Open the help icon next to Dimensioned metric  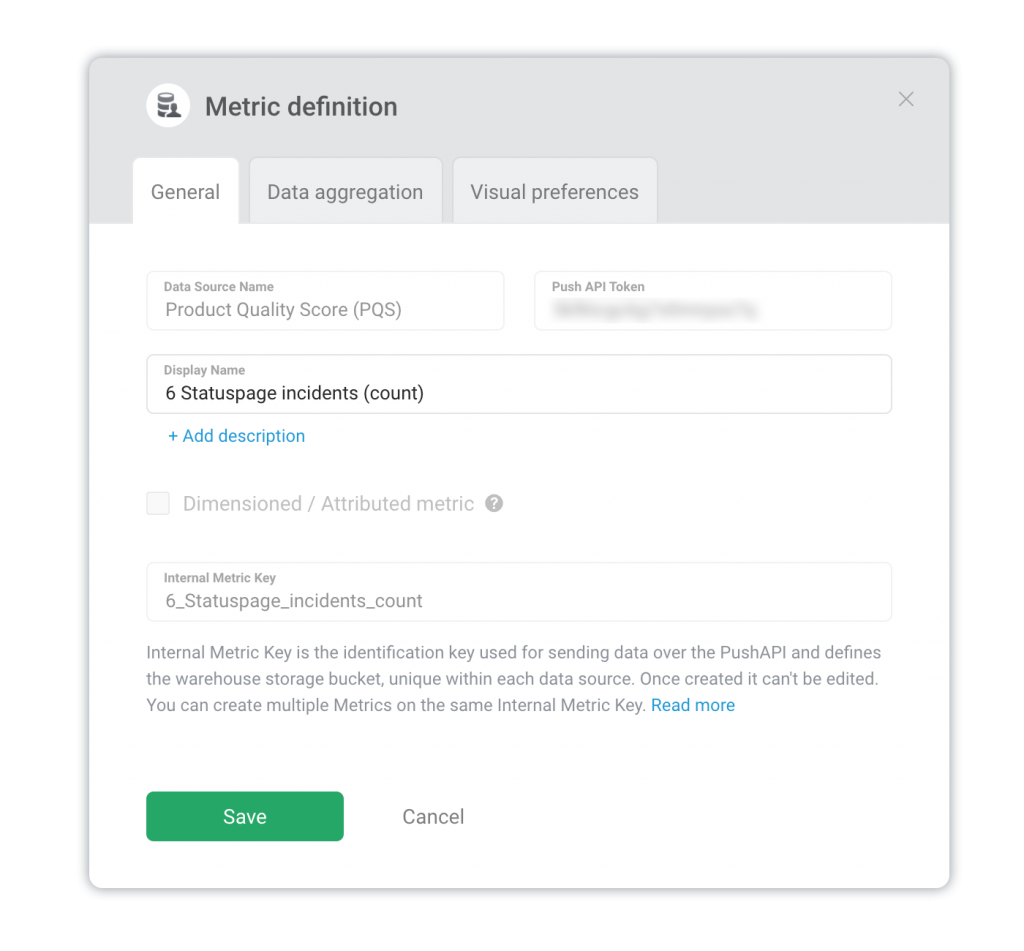pyautogui.click(x=494, y=504)
